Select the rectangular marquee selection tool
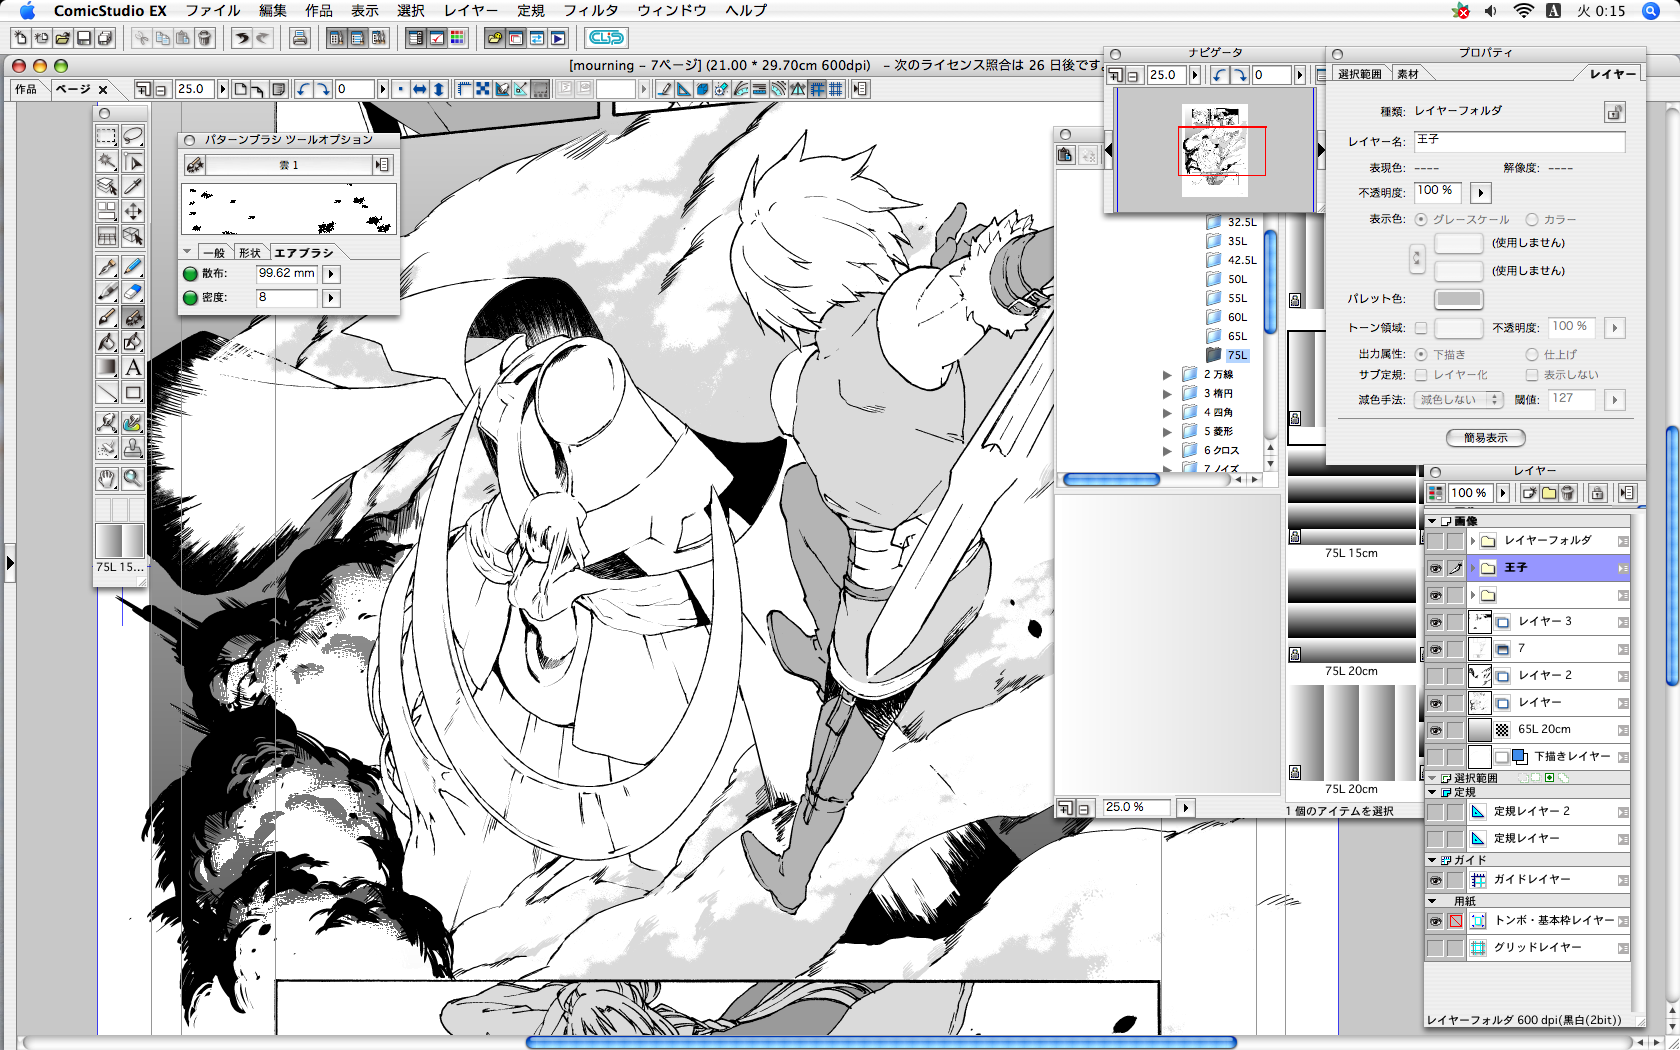This screenshot has width=1680, height=1050. (x=107, y=136)
